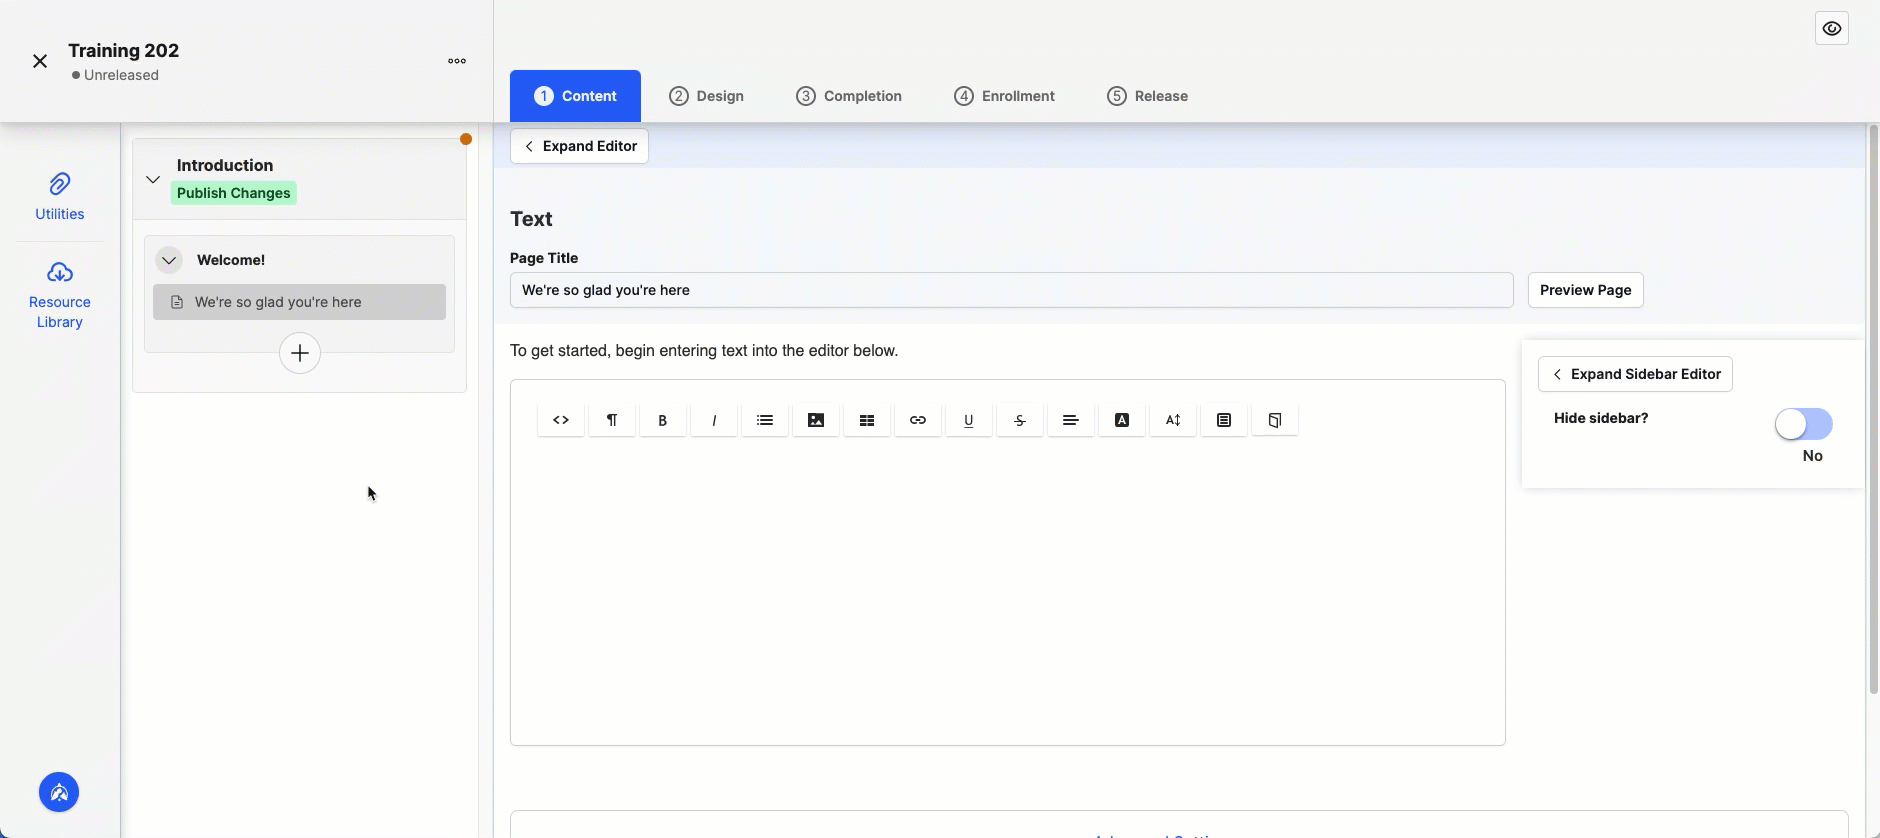This screenshot has height=838, width=1880.
Task: Insert a table
Action: click(867, 420)
